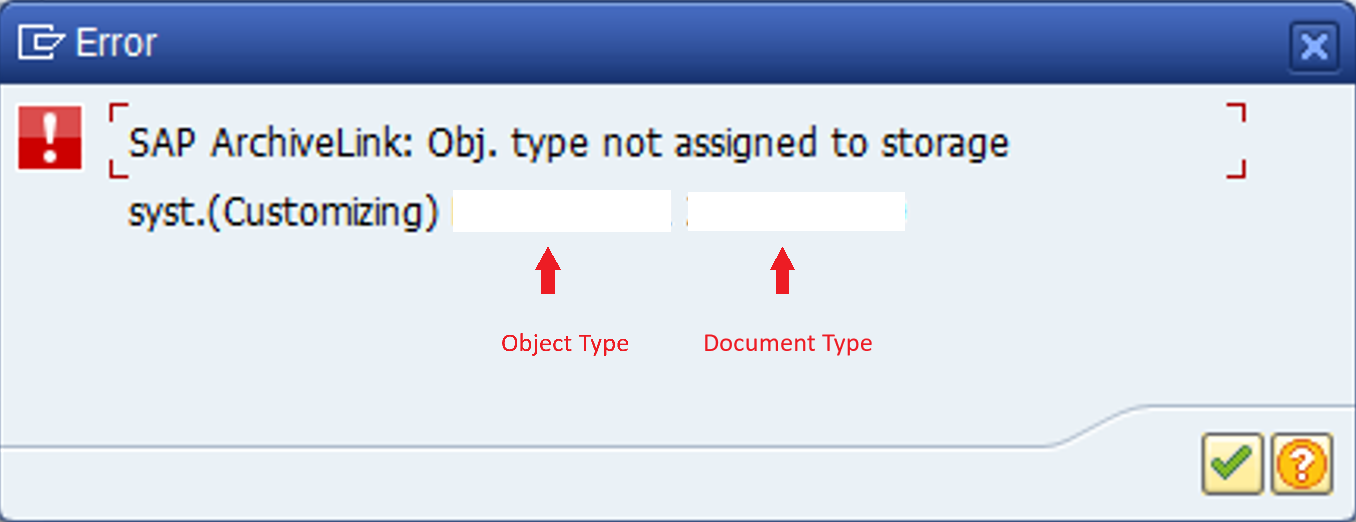Click the blanked-out object type value field
The width and height of the screenshot is (1356, 522).
[562, 211]
